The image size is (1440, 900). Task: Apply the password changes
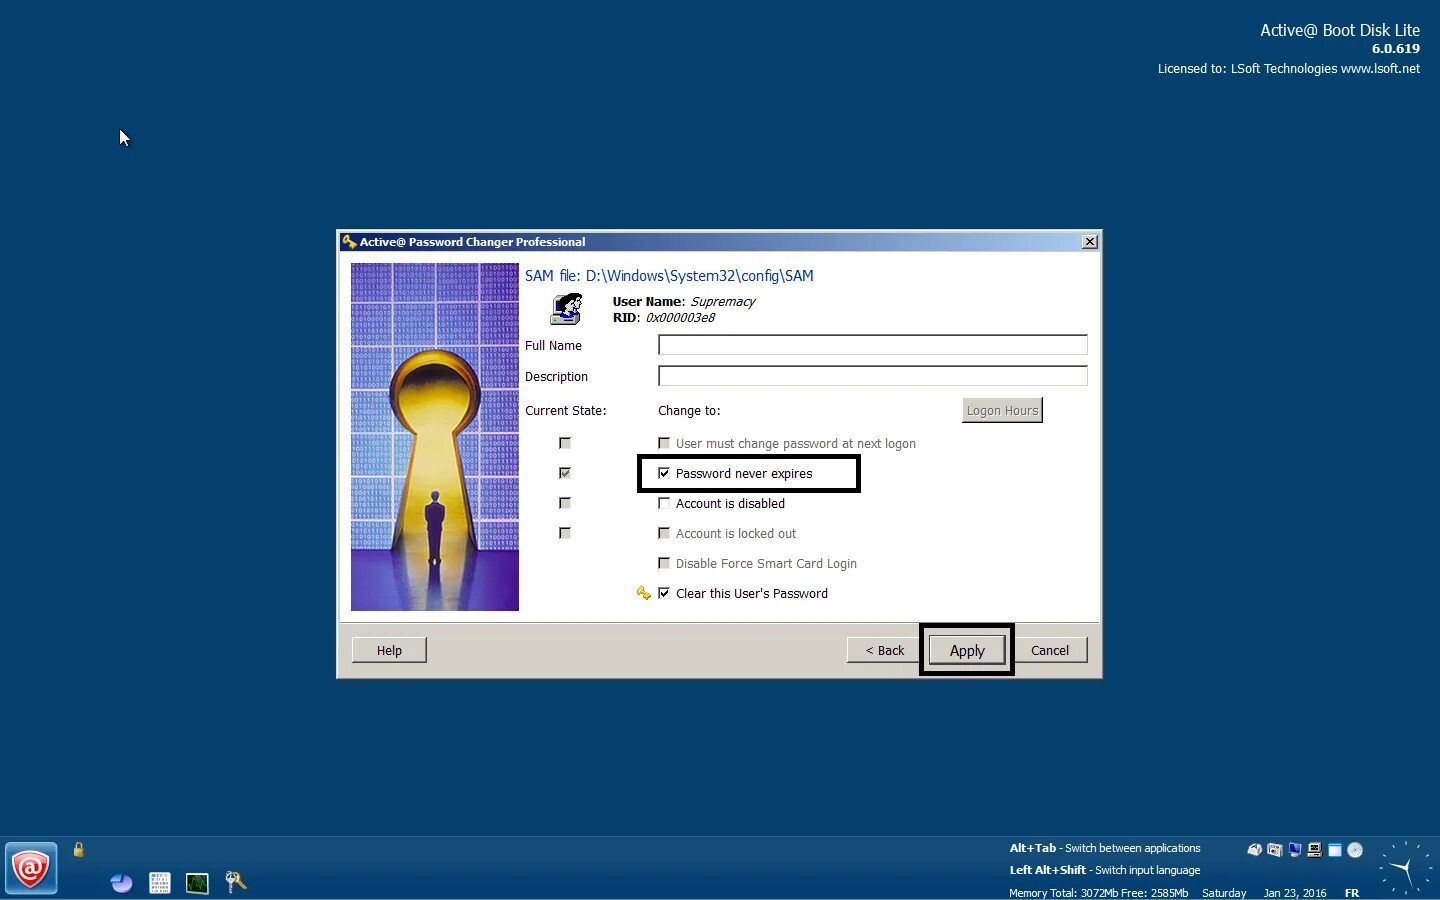tap(967, 650)
